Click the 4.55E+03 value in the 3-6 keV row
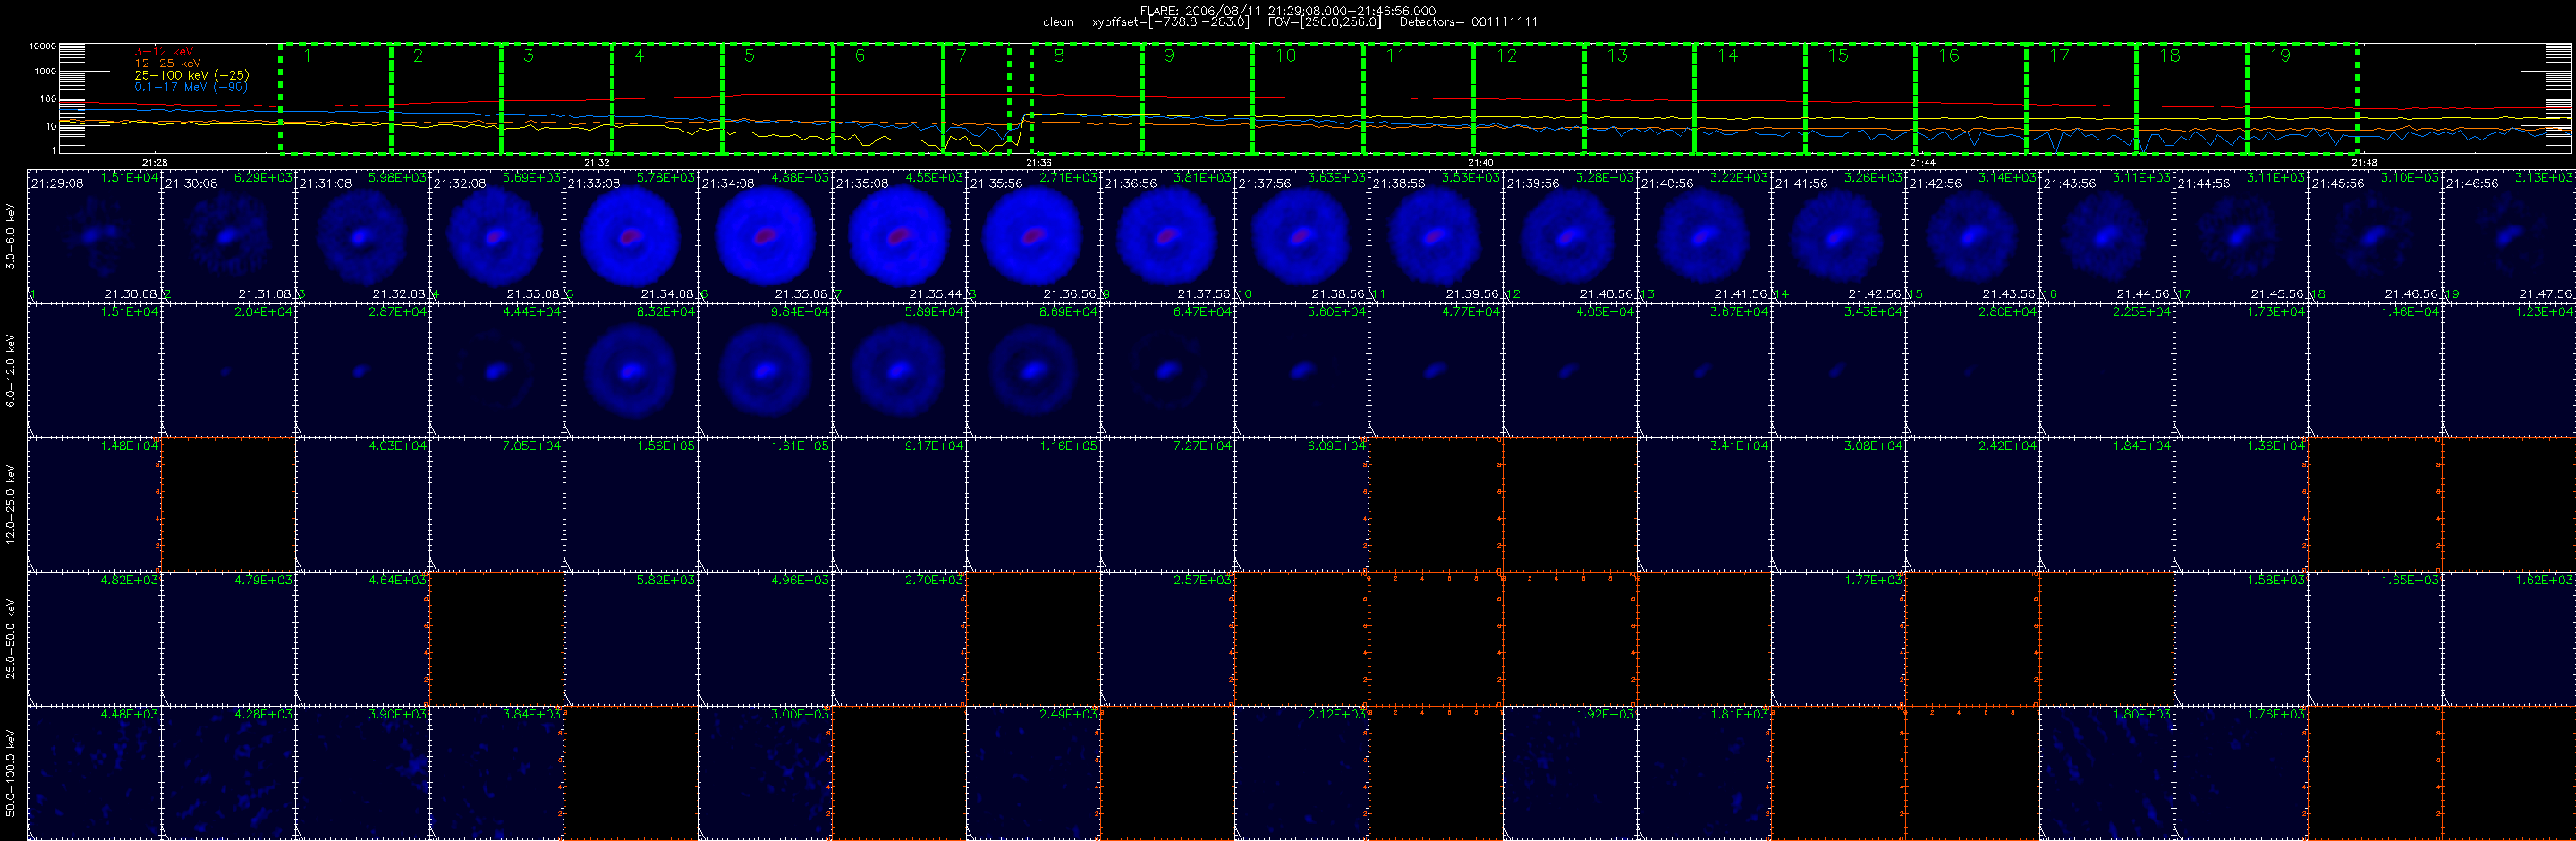 tap(934, 177)
